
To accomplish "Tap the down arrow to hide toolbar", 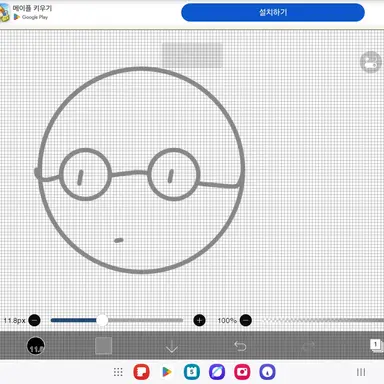I will coord(172,347).
